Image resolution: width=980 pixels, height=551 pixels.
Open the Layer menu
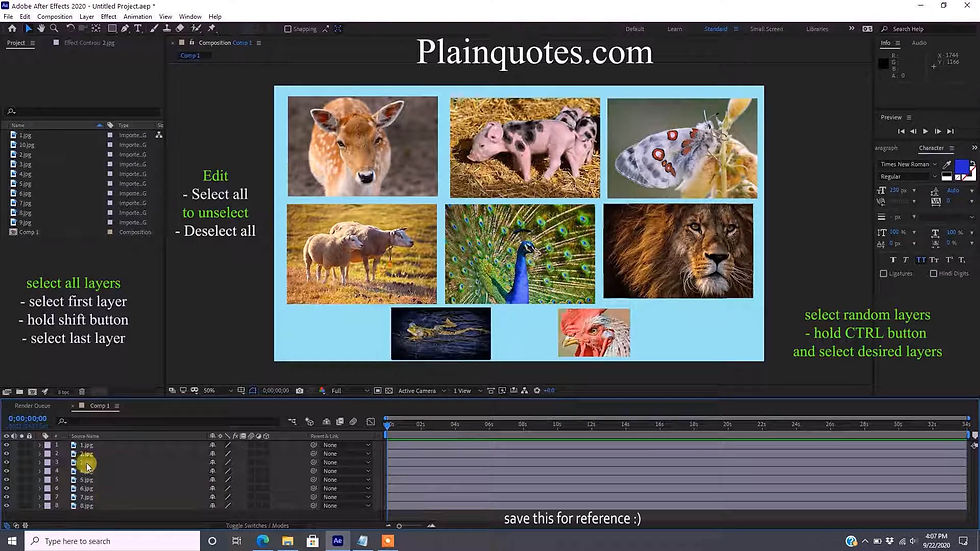point(87,17)
